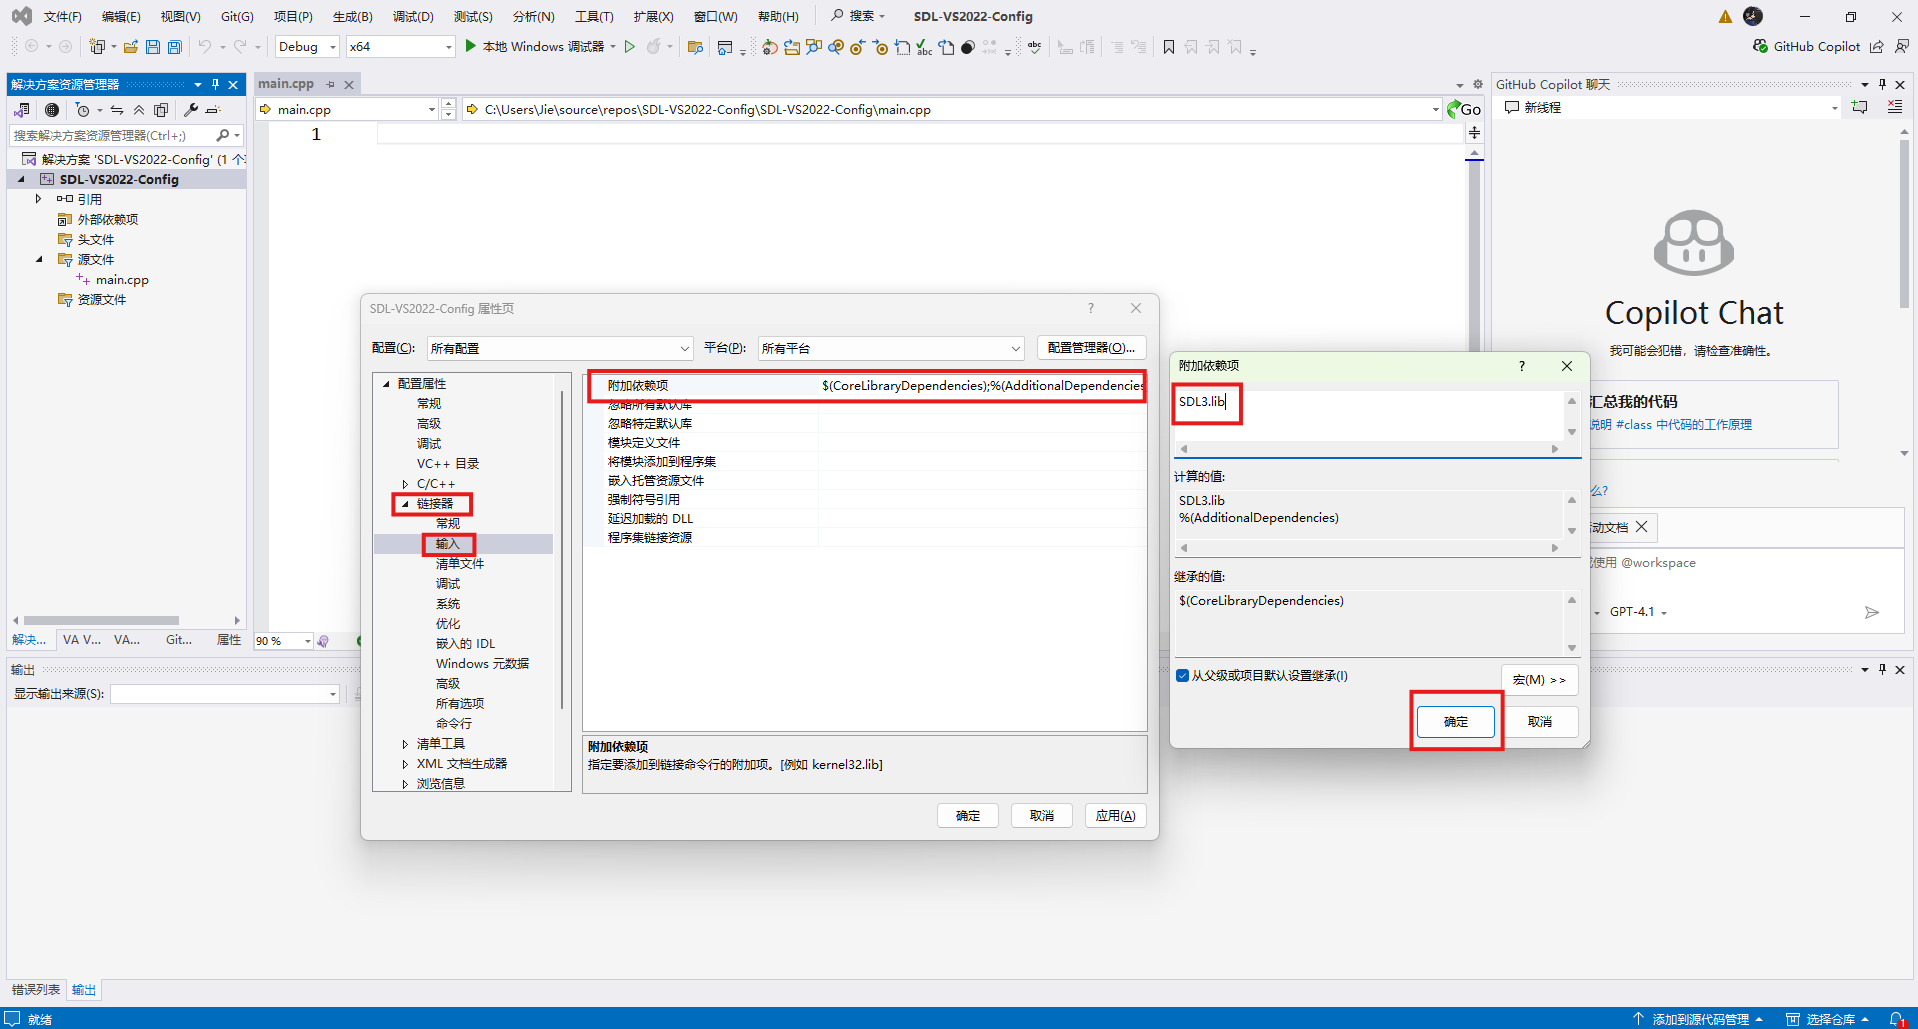1918x1029 pixels.
Task: Click the Undo icon on the toolbar
Action: tap(205, 46)
